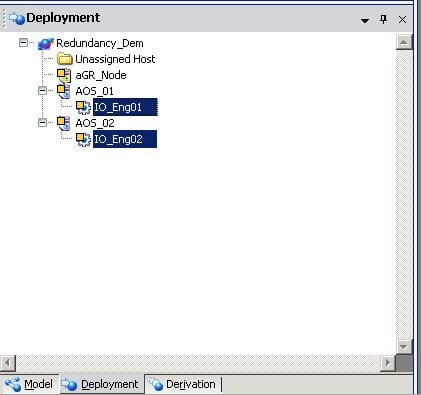Switch to the Model tab
Image resolution: width=421 pixels, height=395 pixels.
[x=29, y=384]
